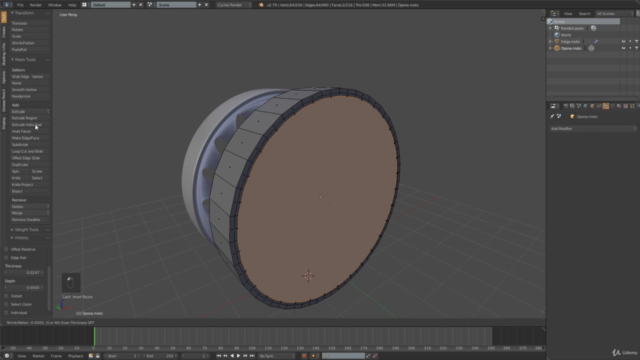Toggle visibility eye for Felge moto
Screen dimensions: 640x360
point(623,42)
